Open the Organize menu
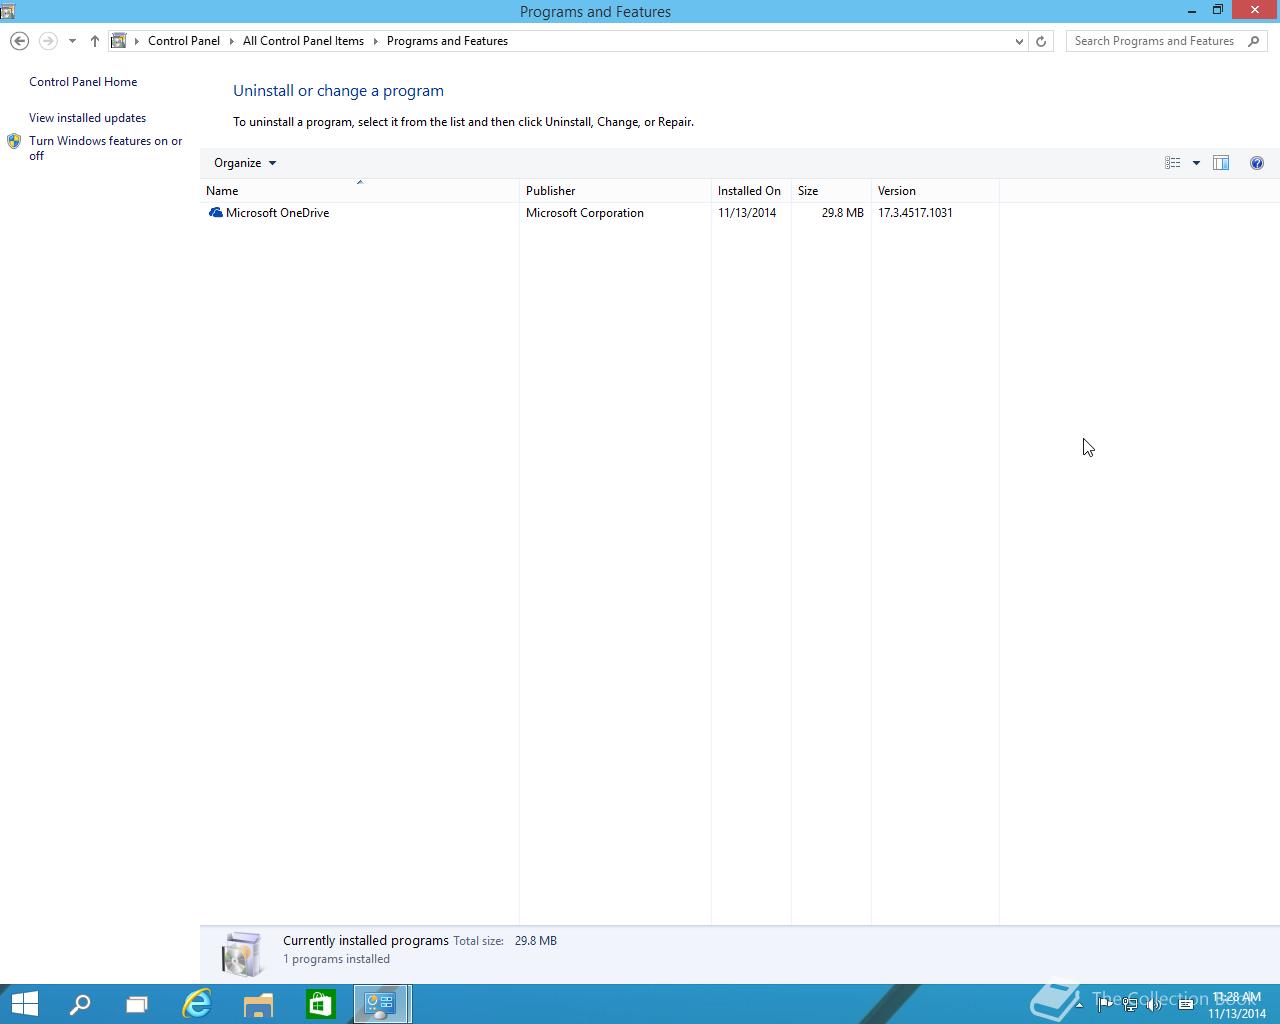The height and width of the screenshot is (1024, 1280). click(245, 163)
